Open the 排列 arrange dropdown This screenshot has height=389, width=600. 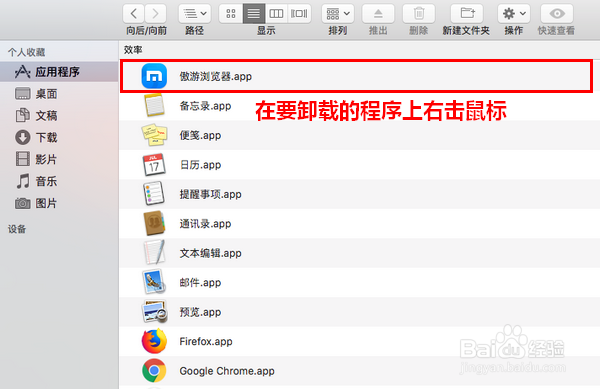[338, 14]
